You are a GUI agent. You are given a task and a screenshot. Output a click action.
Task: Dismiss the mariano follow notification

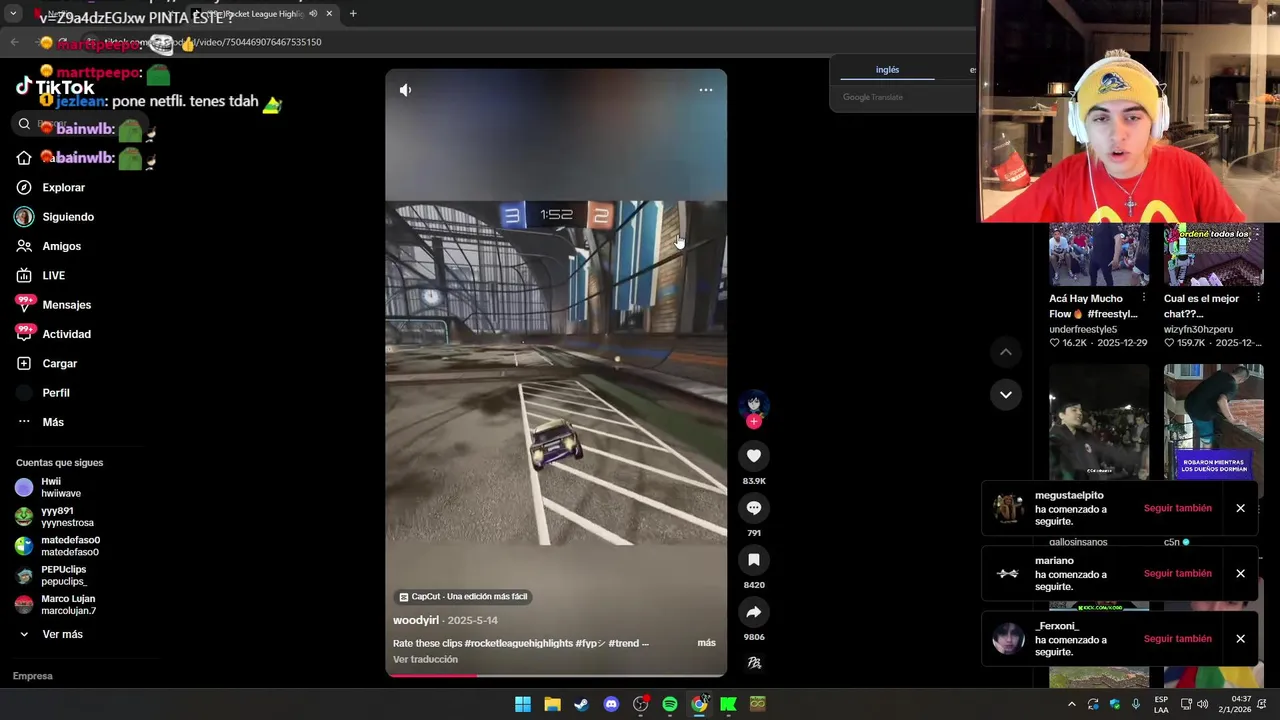(1240, 574)
